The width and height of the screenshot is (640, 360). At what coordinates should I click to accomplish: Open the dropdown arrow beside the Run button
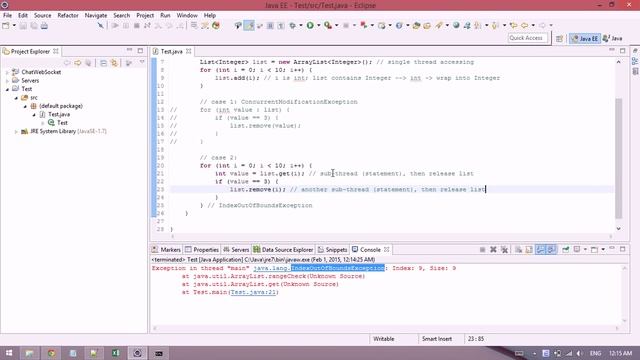point(318,25)
